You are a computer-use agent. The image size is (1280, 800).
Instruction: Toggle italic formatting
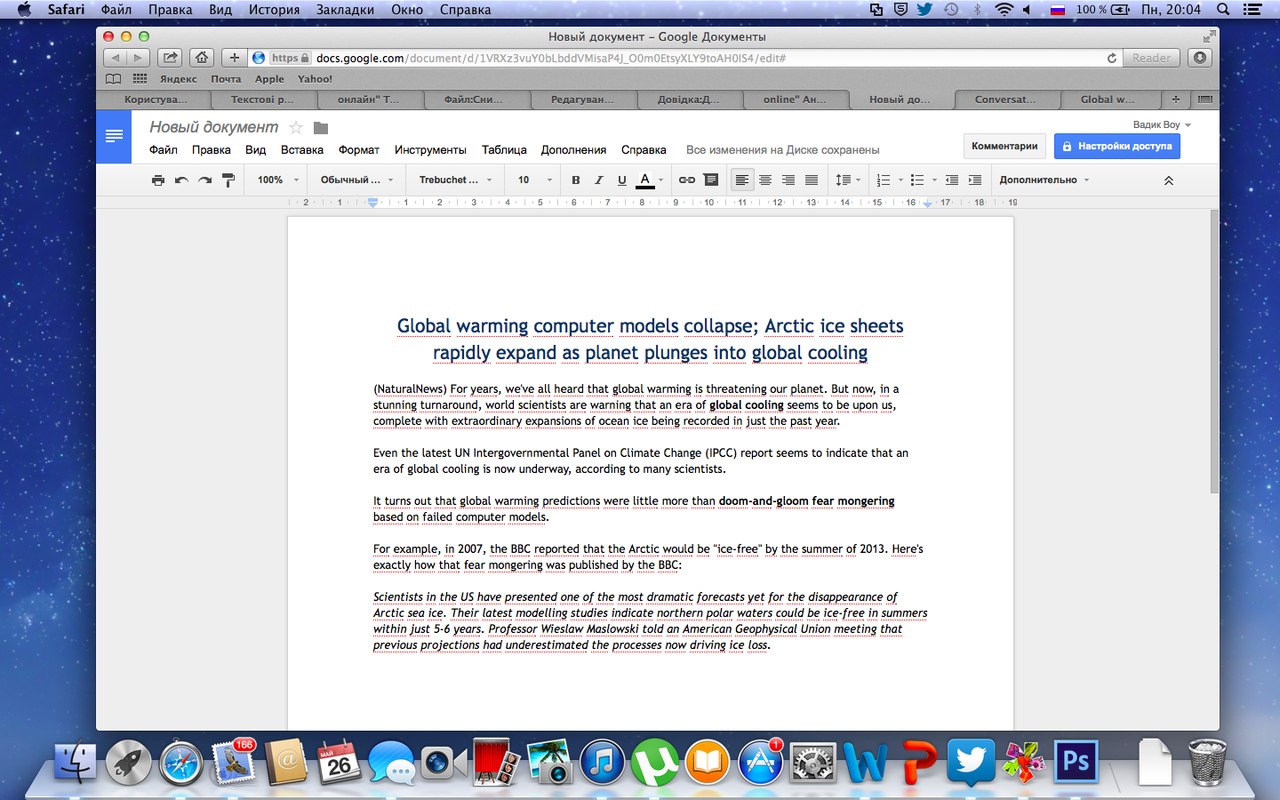pyautogui.click(x=599, y=180)
